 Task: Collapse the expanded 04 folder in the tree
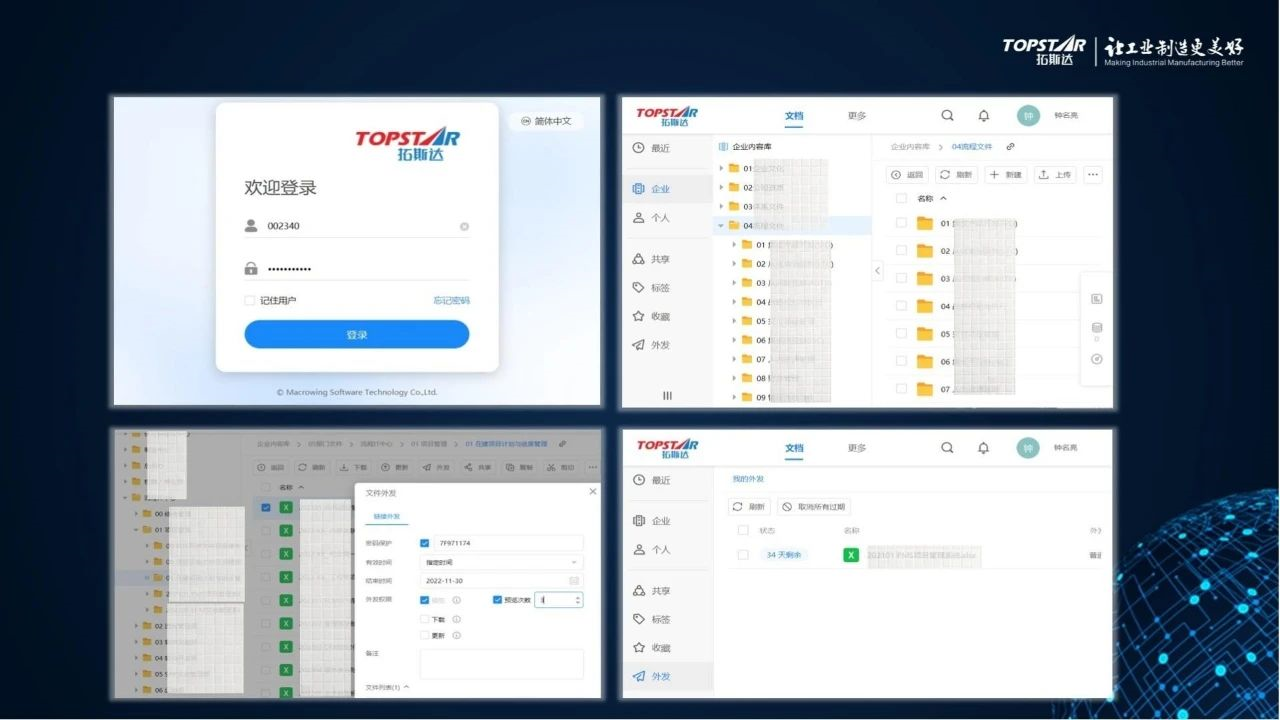pos(720,226)
